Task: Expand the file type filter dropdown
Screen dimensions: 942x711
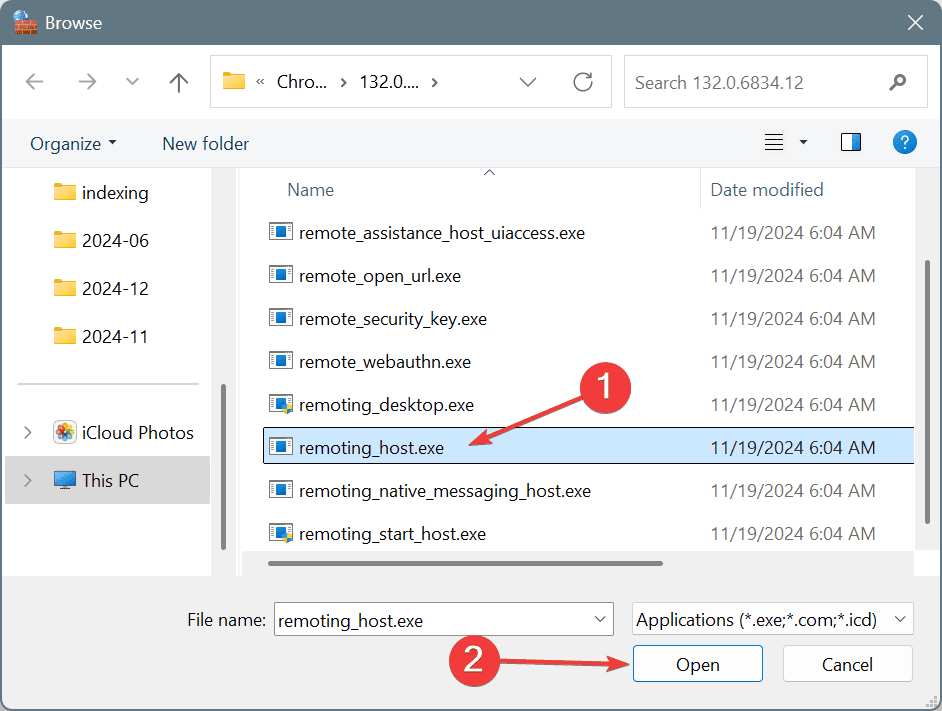Action: click(900, 620)
